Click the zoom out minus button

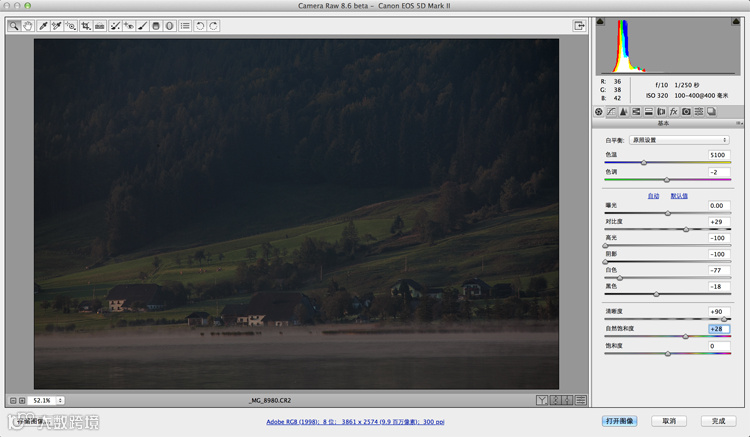click(x=13, y=401)
